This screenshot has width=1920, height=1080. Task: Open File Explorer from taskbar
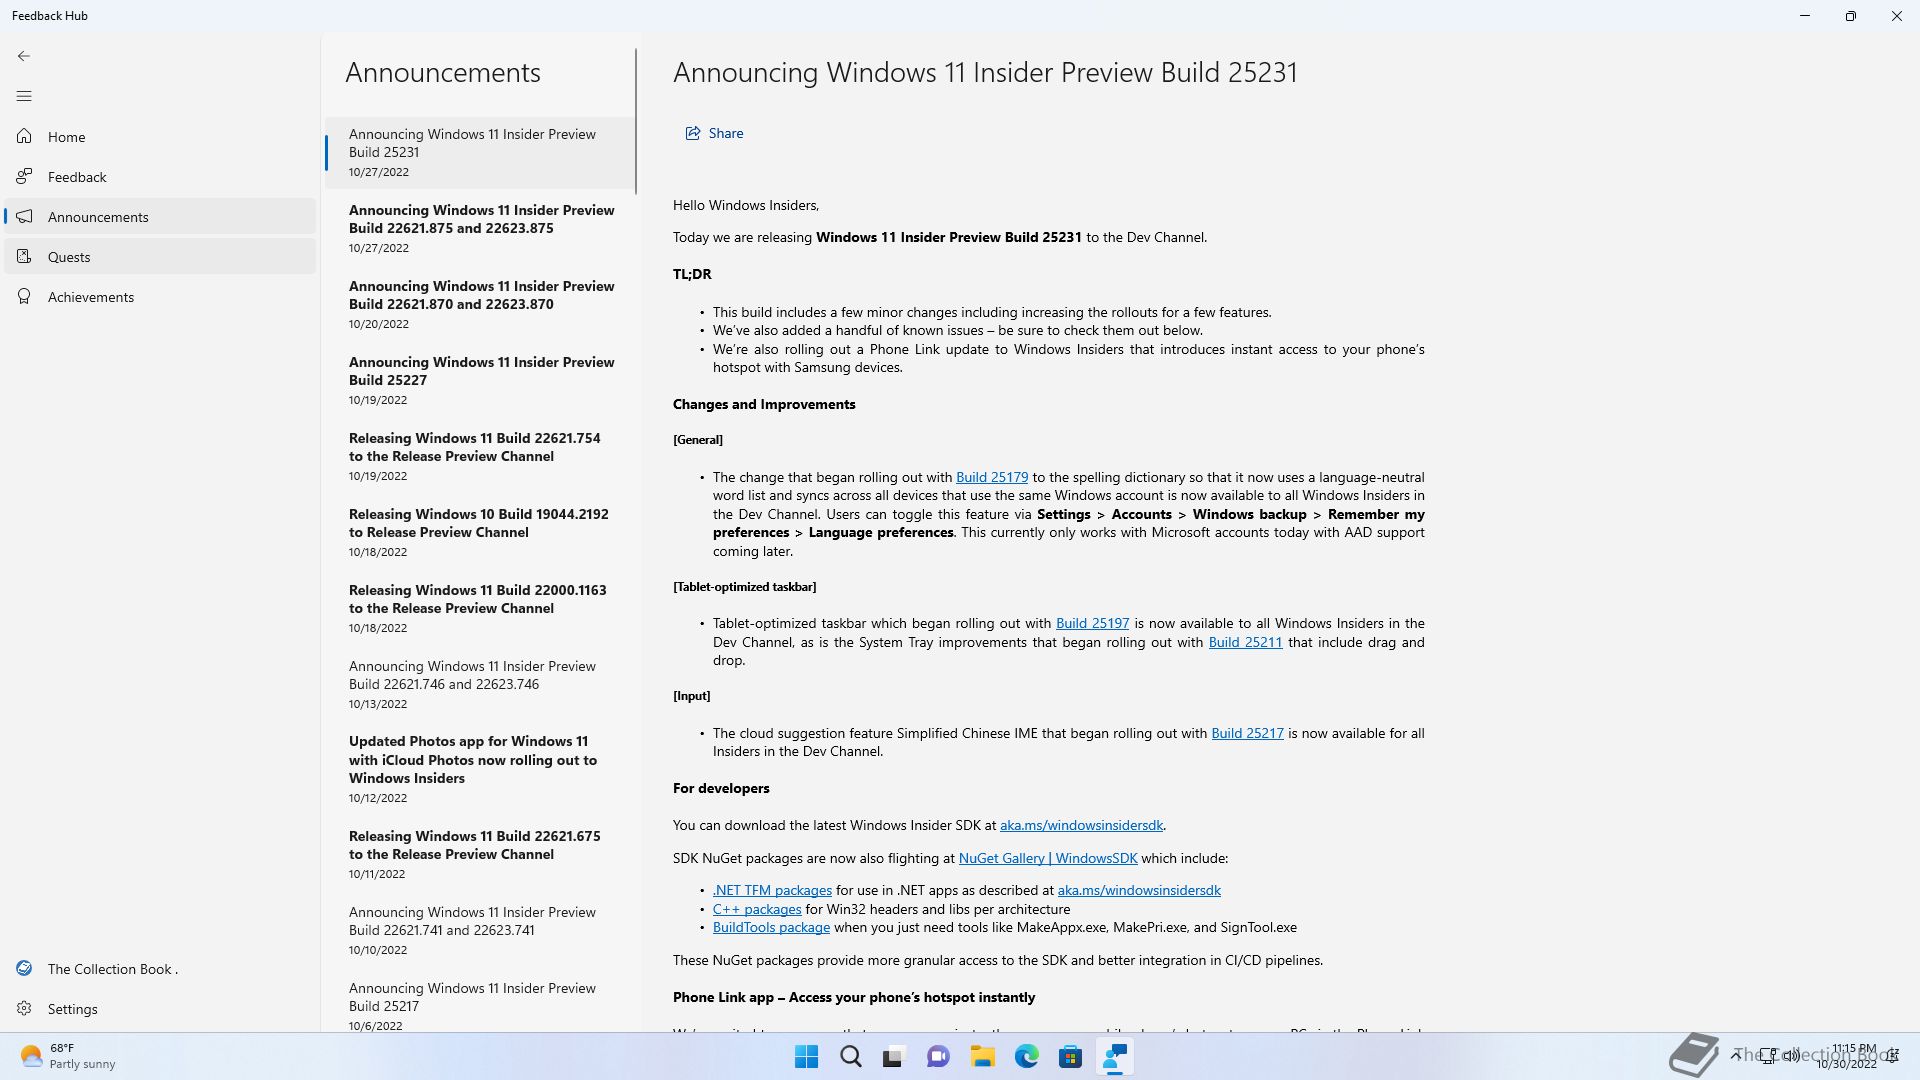tap(982, 1057)
